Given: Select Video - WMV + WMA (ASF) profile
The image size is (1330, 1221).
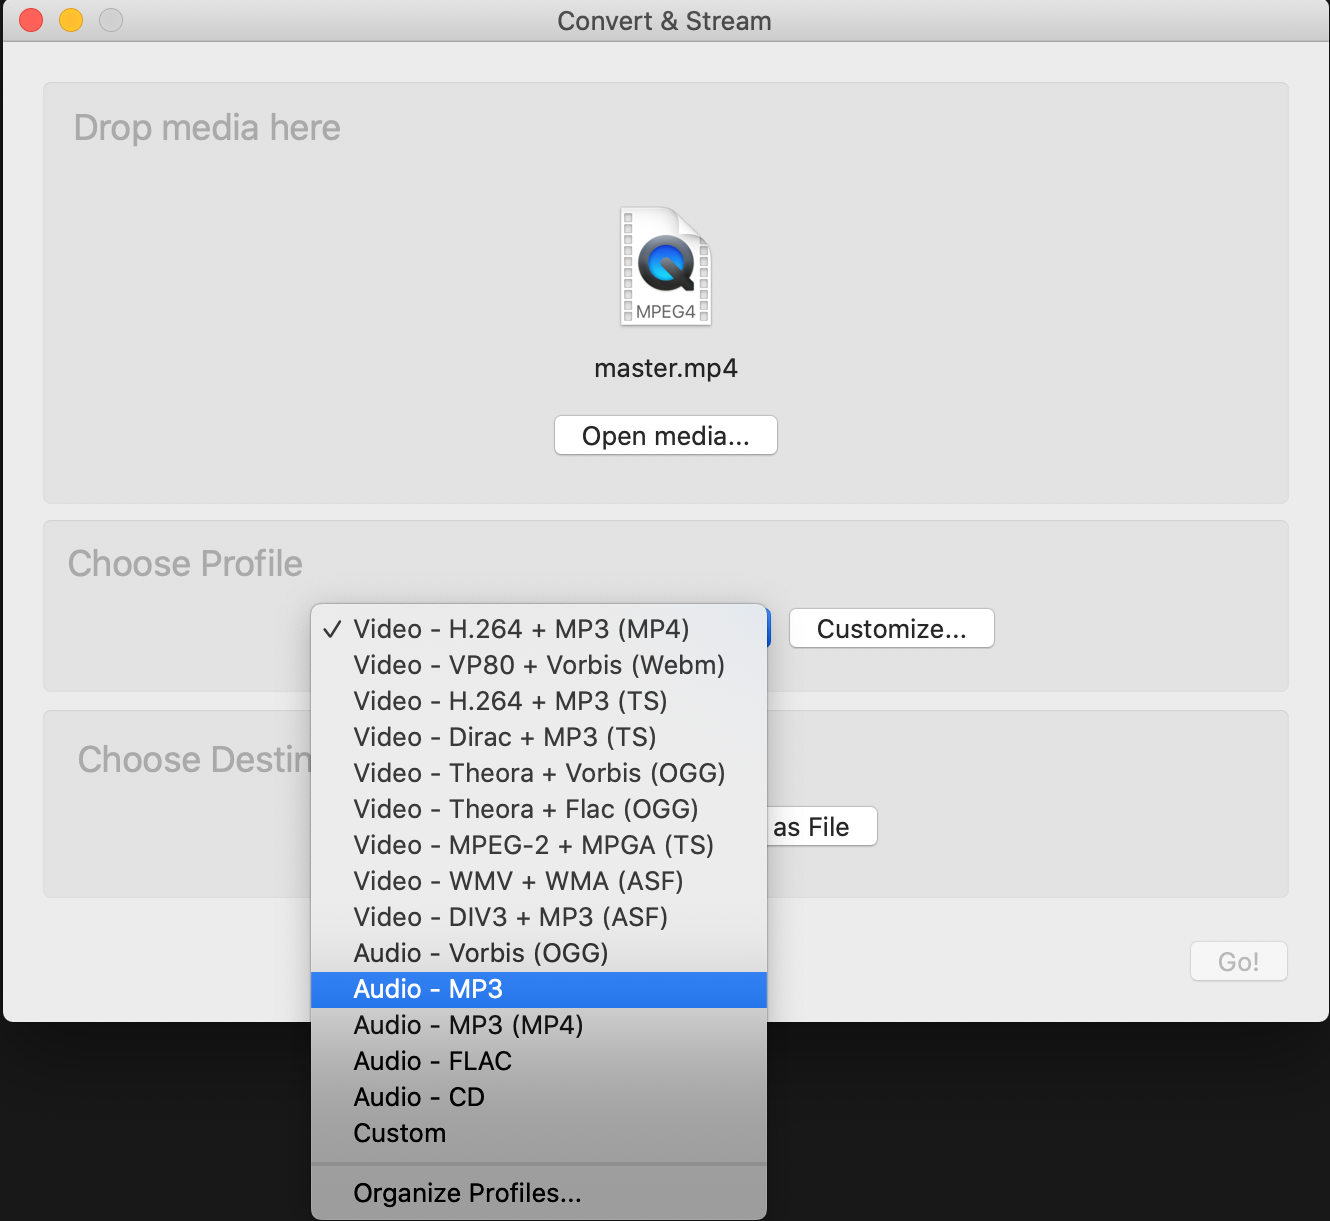Looking at the screenshot, I should pos(539,881).
